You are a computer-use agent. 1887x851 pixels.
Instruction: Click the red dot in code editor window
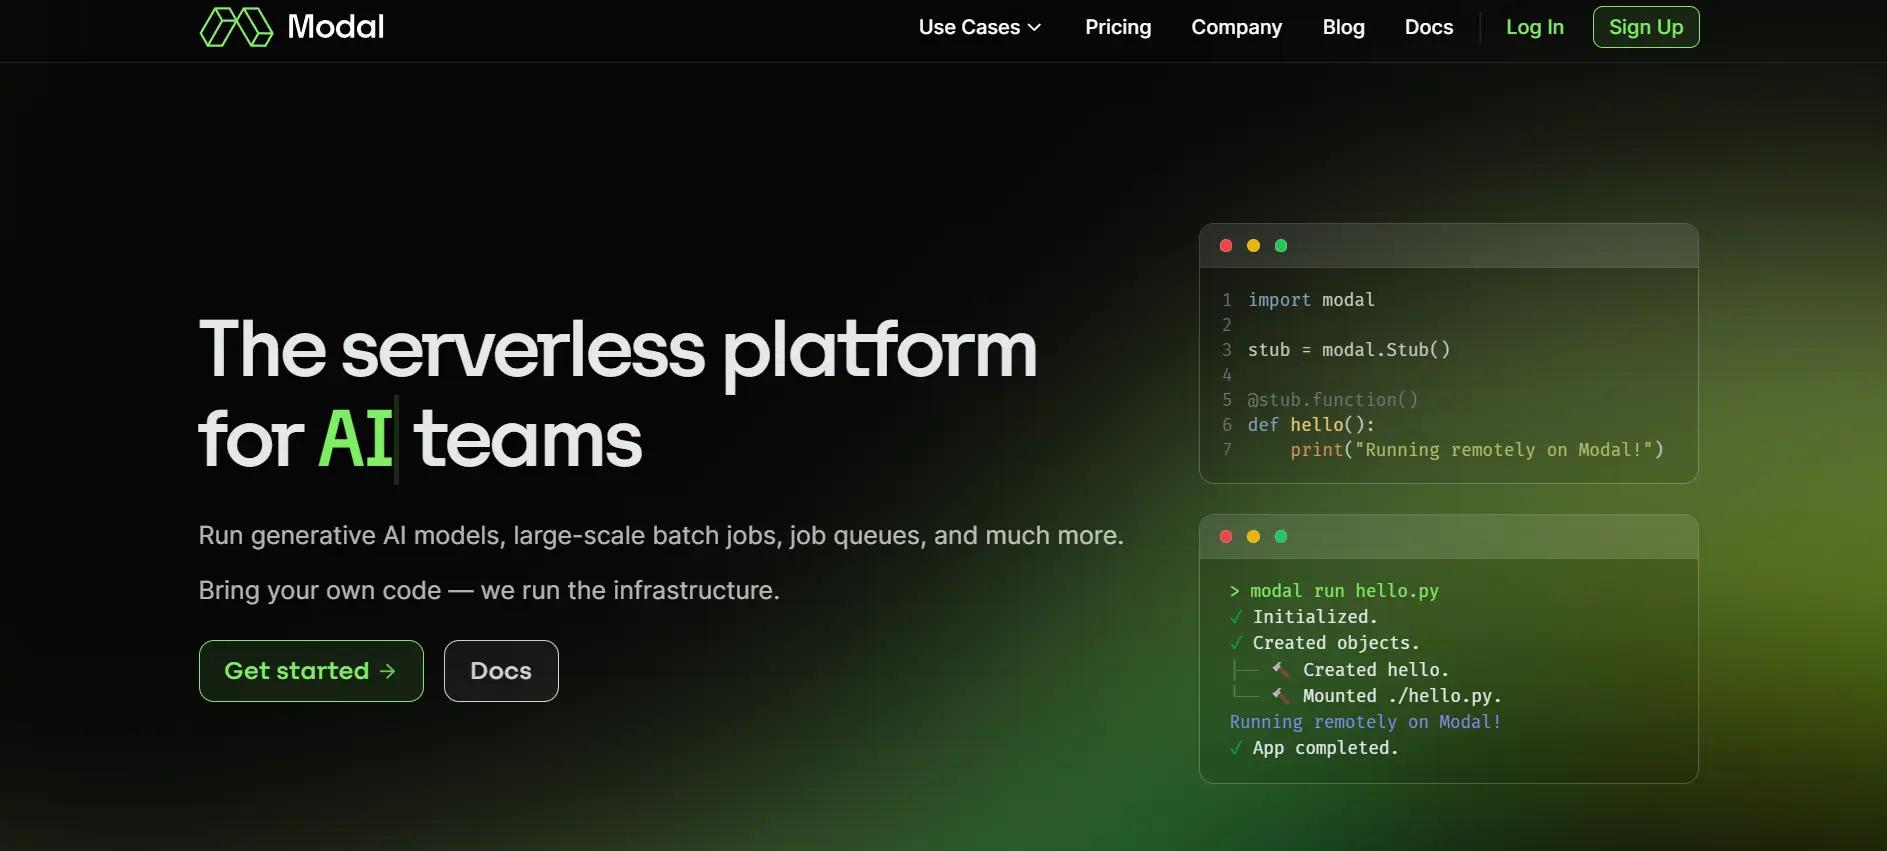coord(1226,246)
